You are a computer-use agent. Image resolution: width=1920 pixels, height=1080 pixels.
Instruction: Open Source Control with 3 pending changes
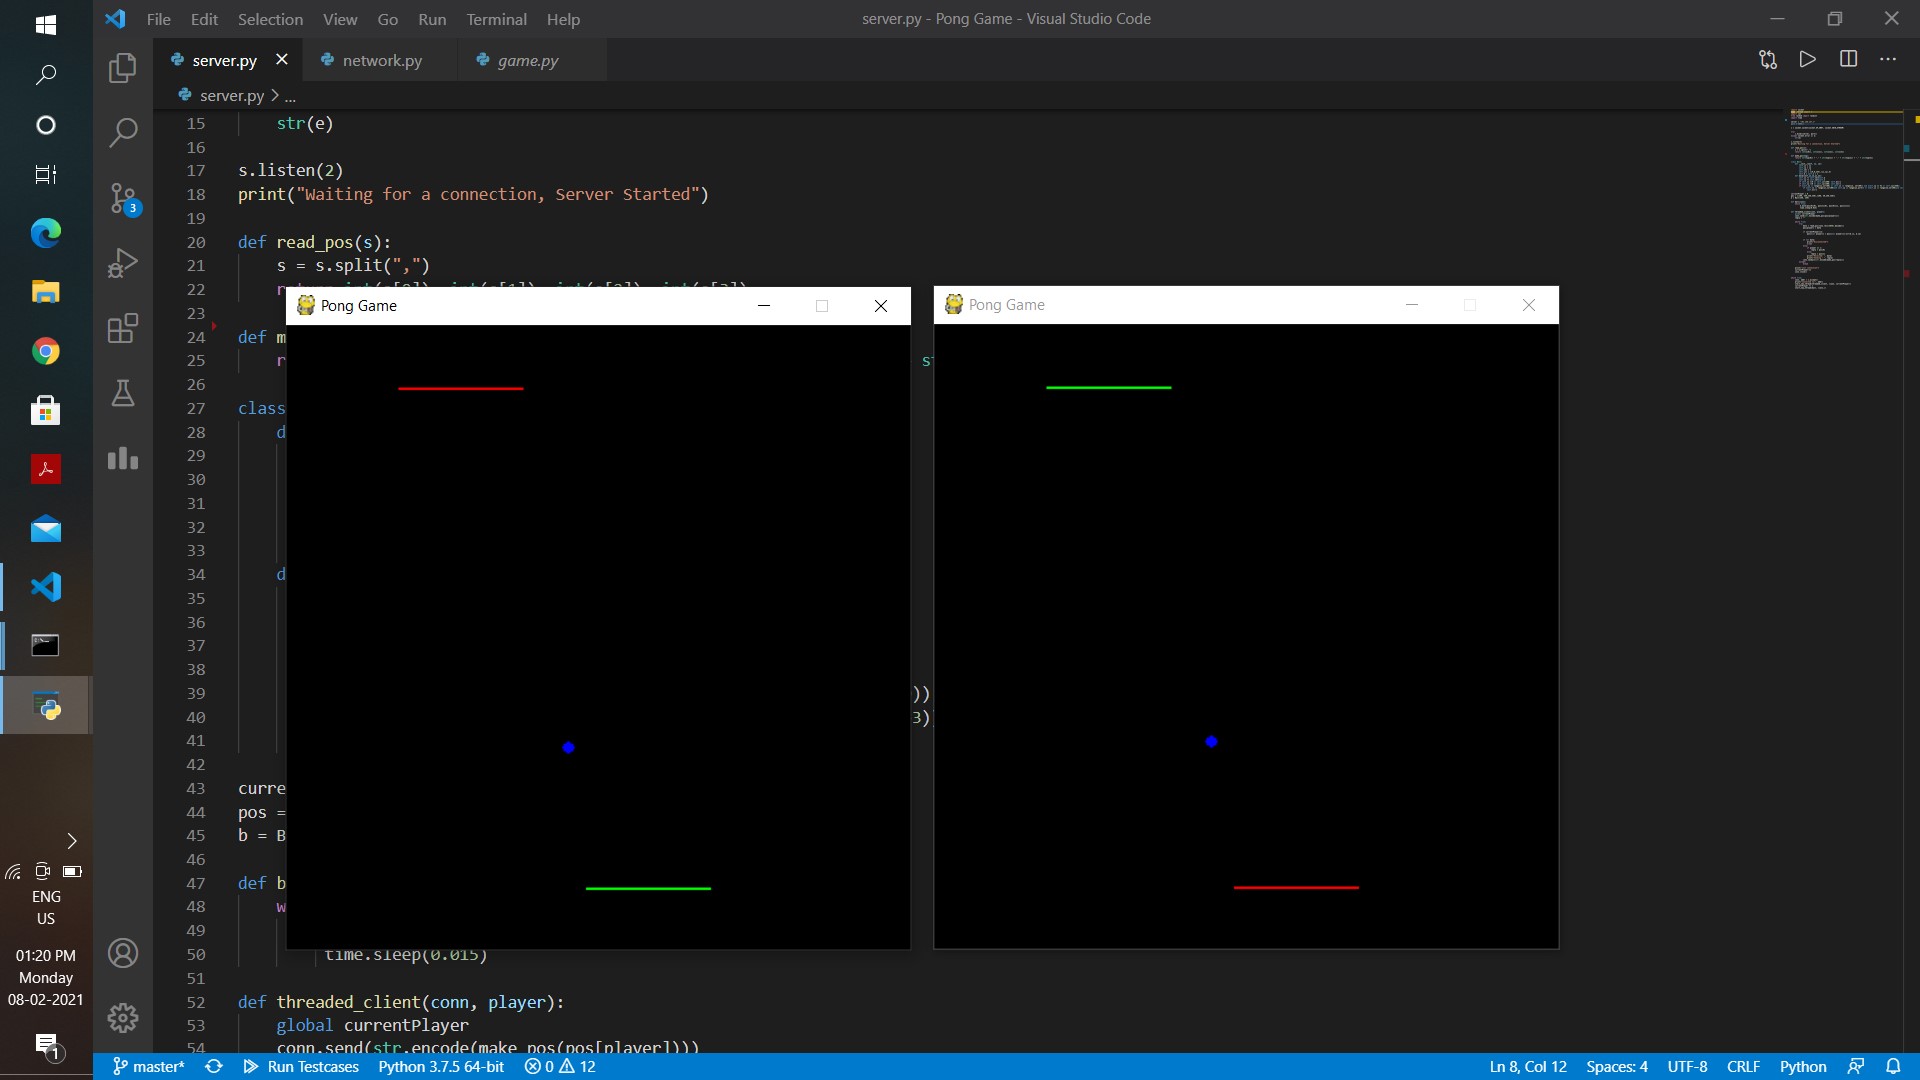[123, 198]
